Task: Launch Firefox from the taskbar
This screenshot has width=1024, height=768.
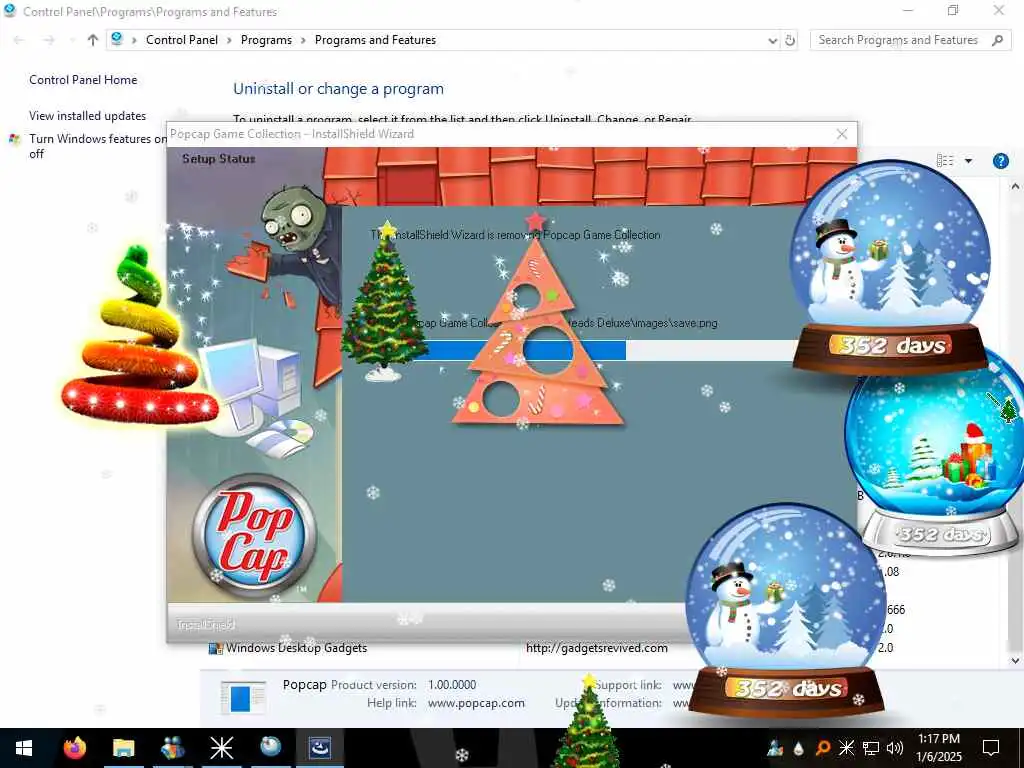Action: (x=75, y=747)
